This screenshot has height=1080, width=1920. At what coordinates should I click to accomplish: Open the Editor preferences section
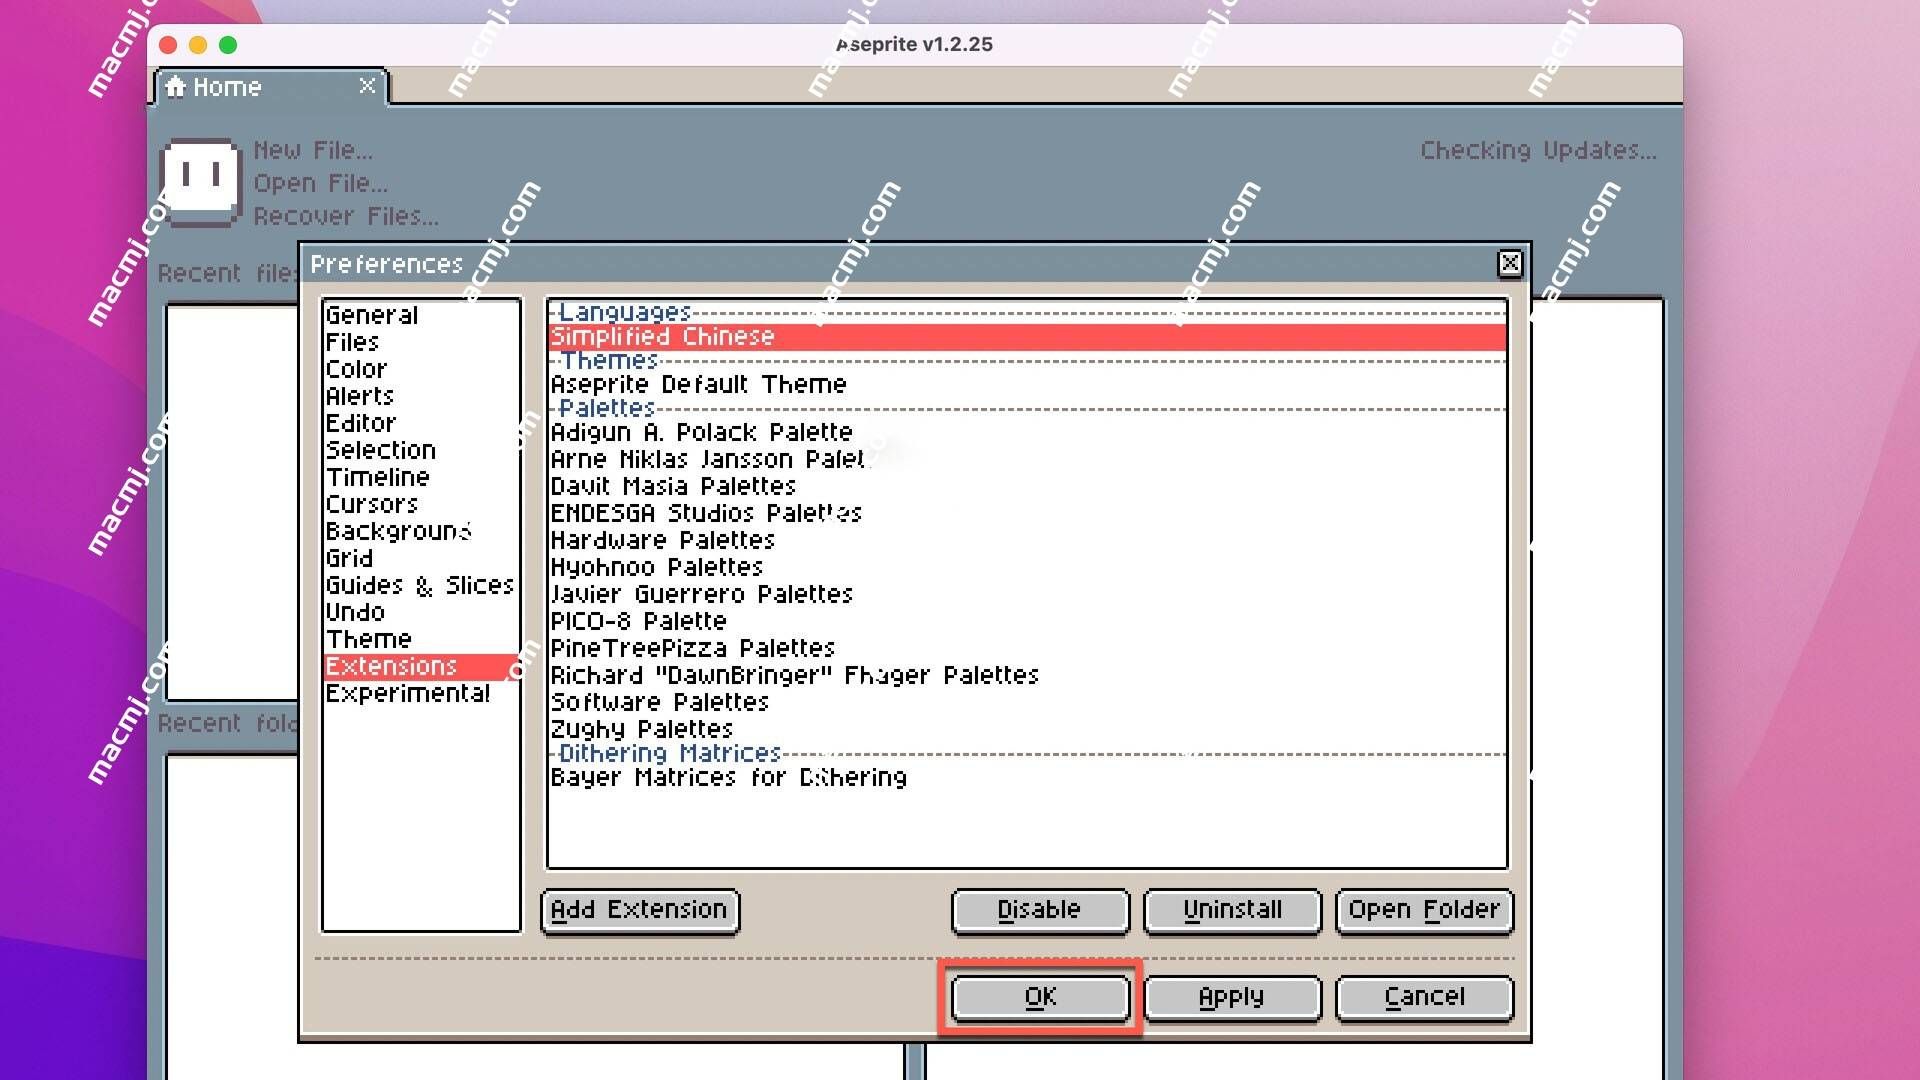(421, 423)
